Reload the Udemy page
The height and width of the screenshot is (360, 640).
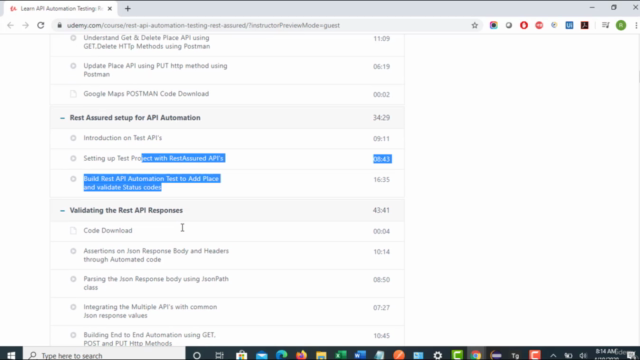pyautogui.click(x=40, y=25)
